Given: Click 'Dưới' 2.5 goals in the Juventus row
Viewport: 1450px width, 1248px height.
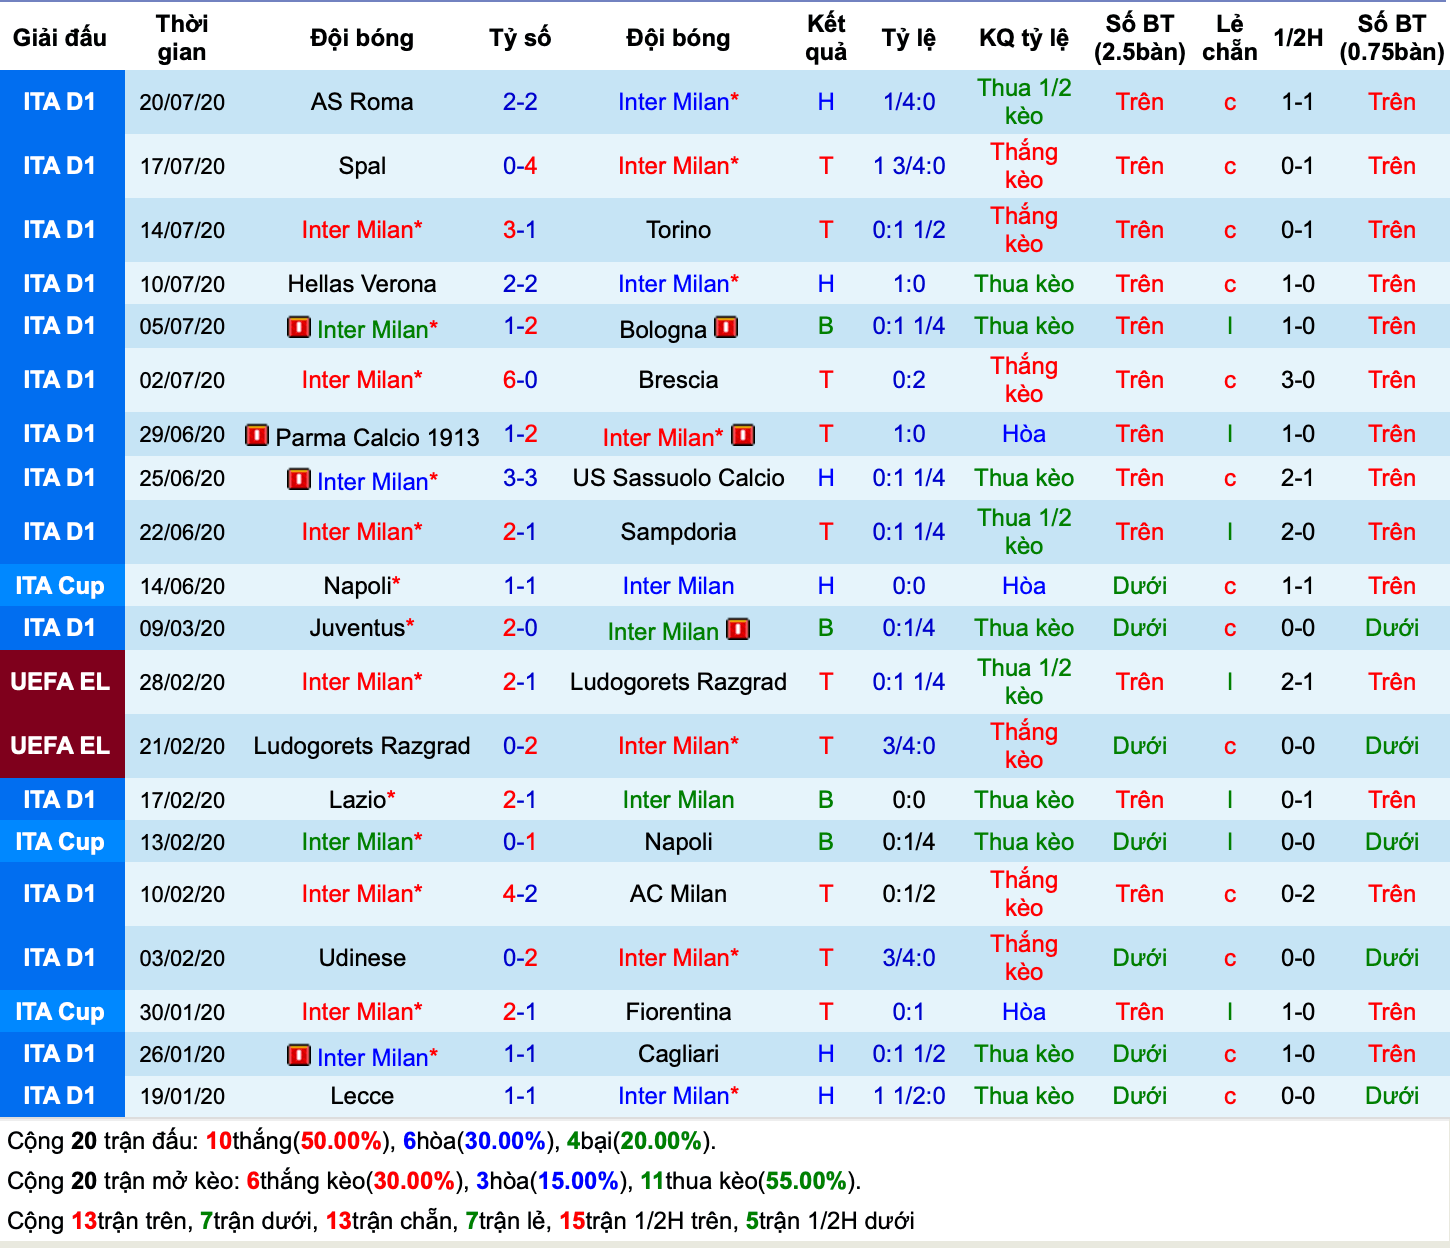Looking at the screenshot, I should tap(1140, 628).
